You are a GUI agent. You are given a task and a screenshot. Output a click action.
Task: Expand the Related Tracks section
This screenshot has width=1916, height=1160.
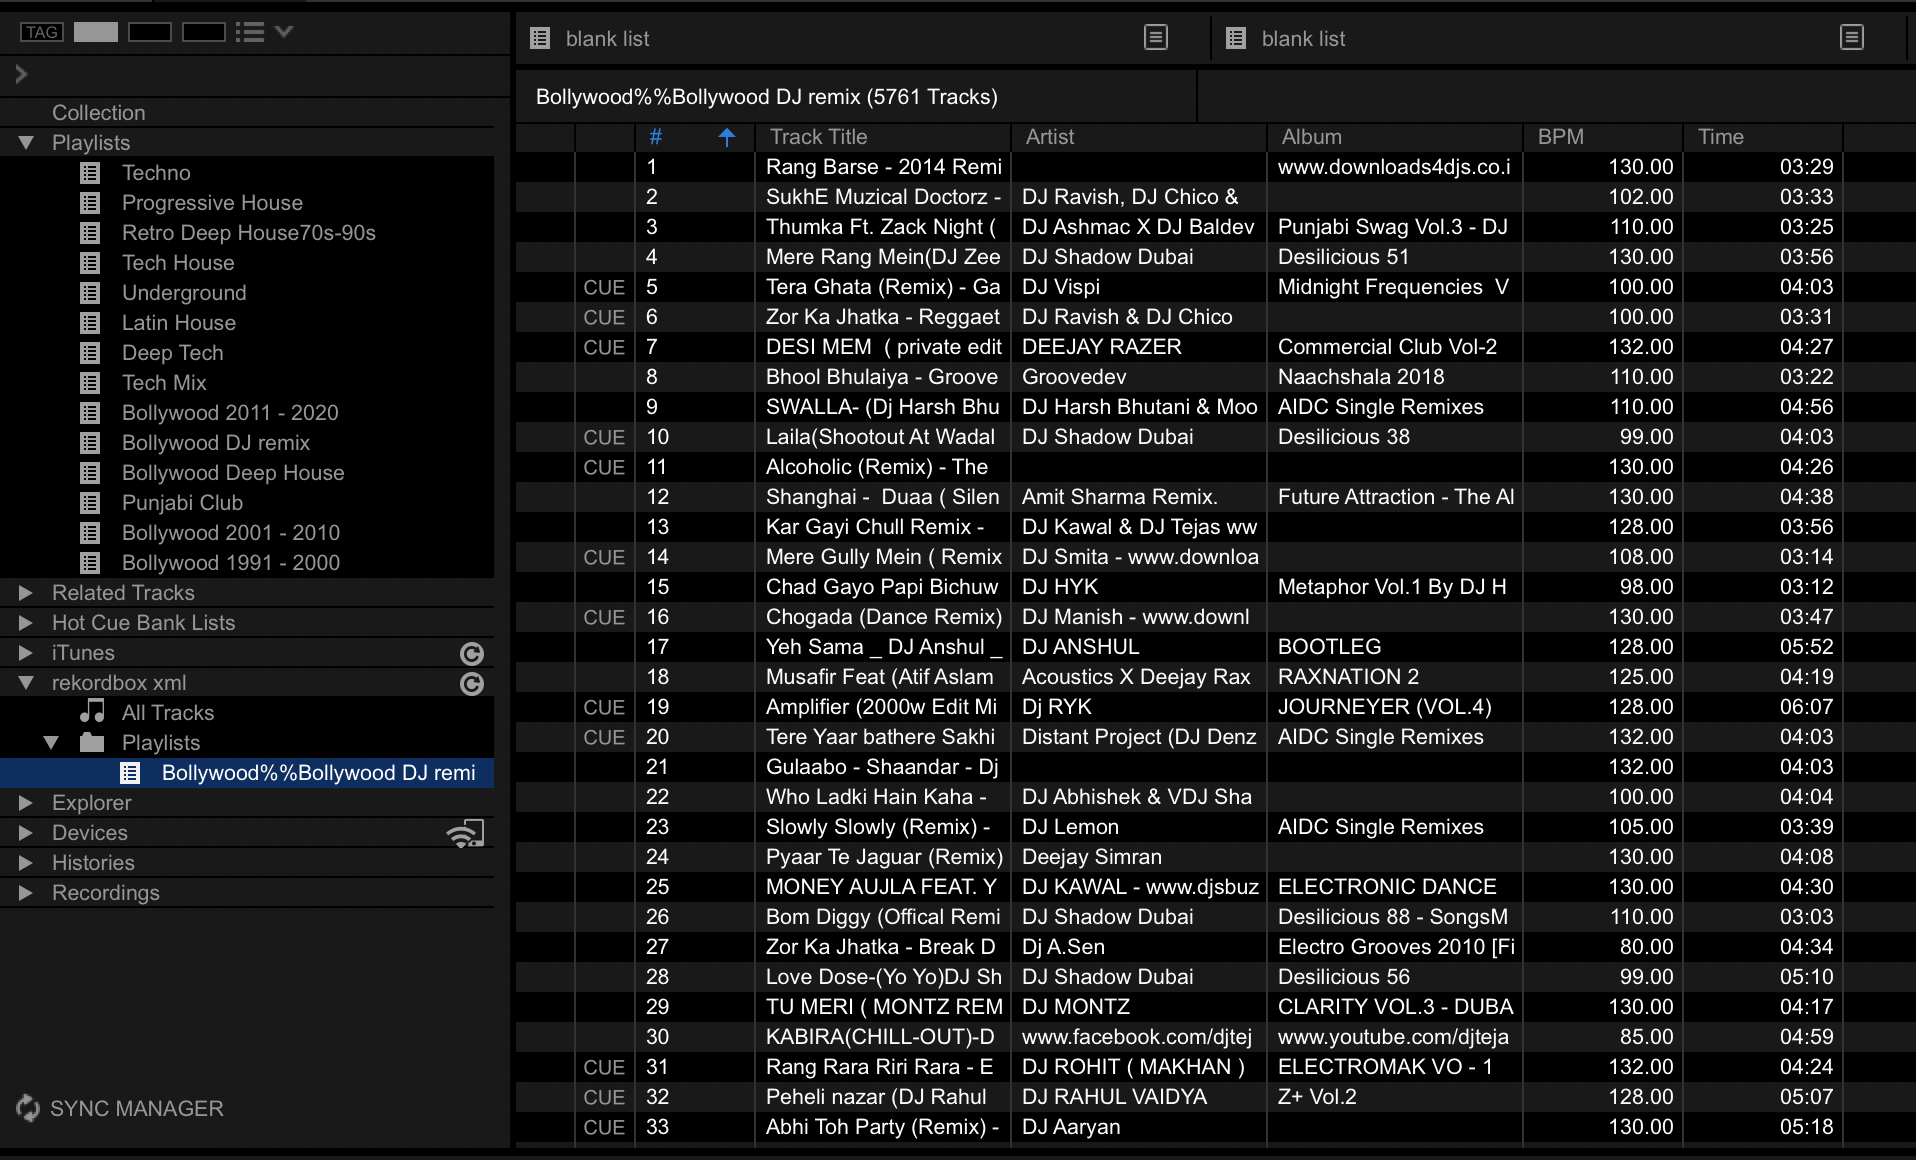[x=26, y=593]
